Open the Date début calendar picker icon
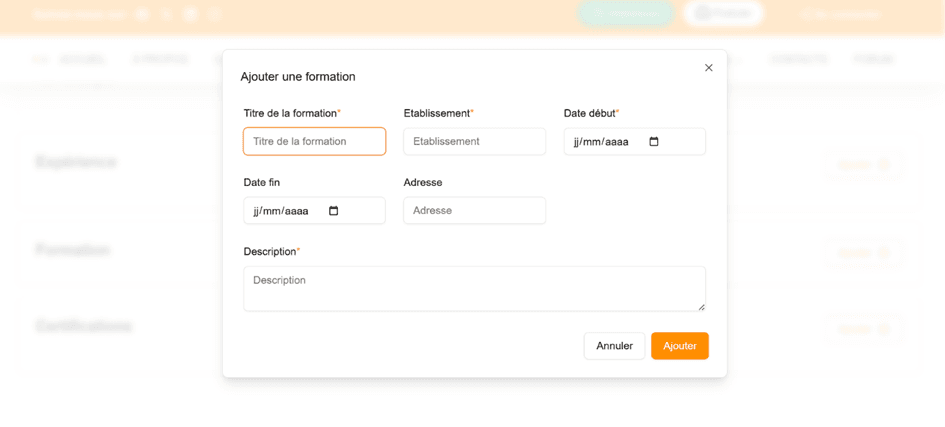 (x=654, y=142)
